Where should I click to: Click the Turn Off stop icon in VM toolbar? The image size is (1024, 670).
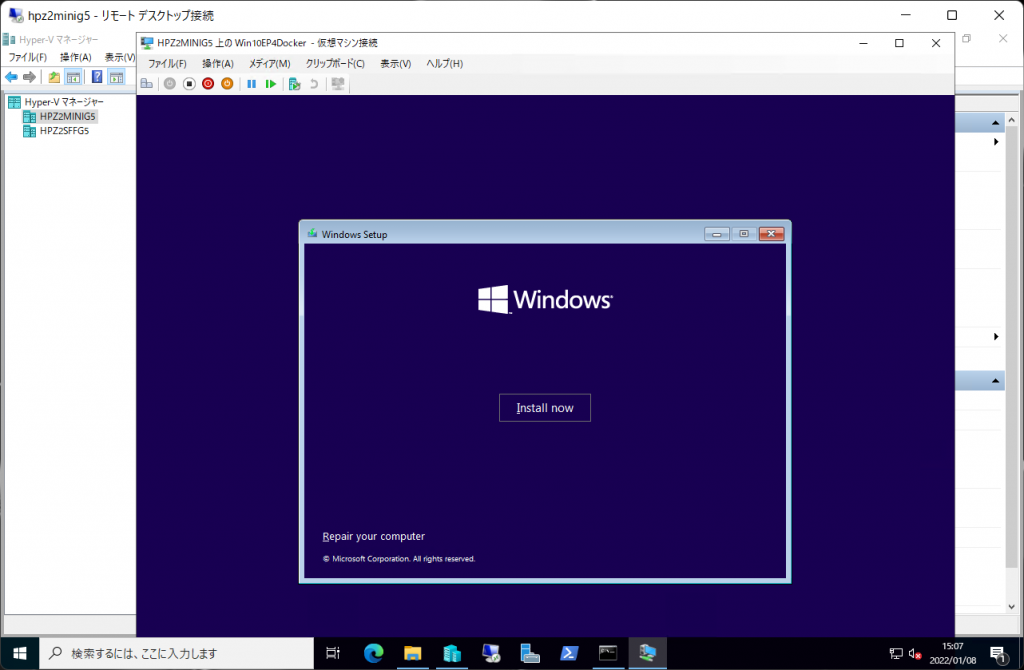click(189, 84)
